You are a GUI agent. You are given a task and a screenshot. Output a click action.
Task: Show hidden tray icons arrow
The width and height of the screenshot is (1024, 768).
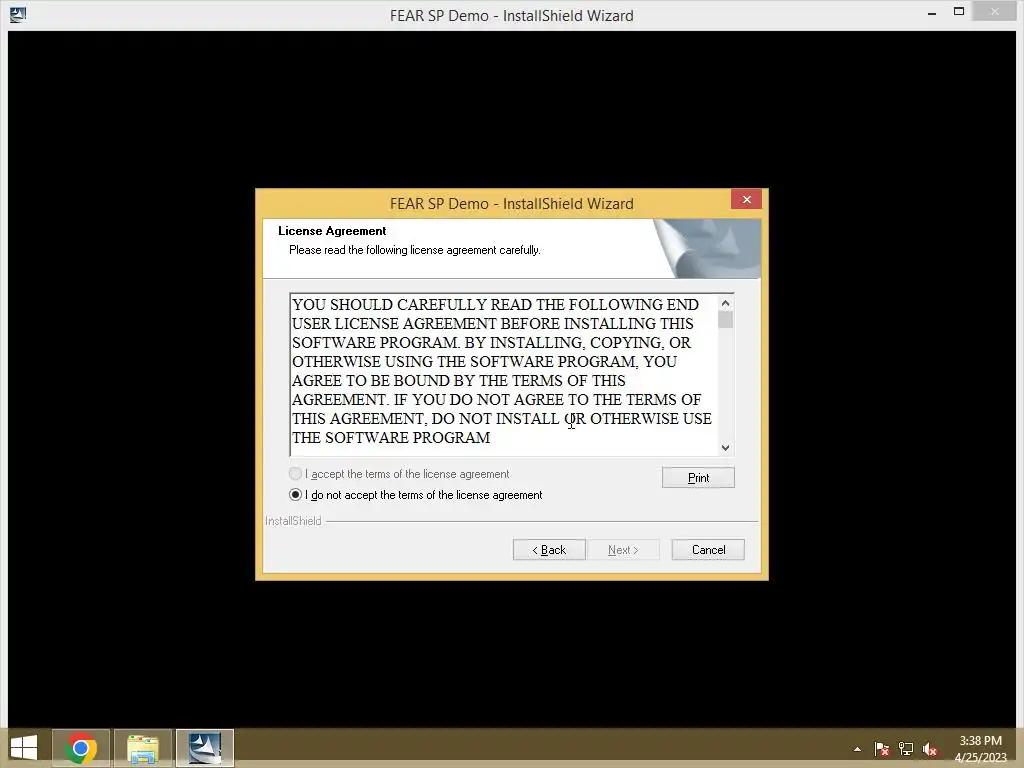857,749
